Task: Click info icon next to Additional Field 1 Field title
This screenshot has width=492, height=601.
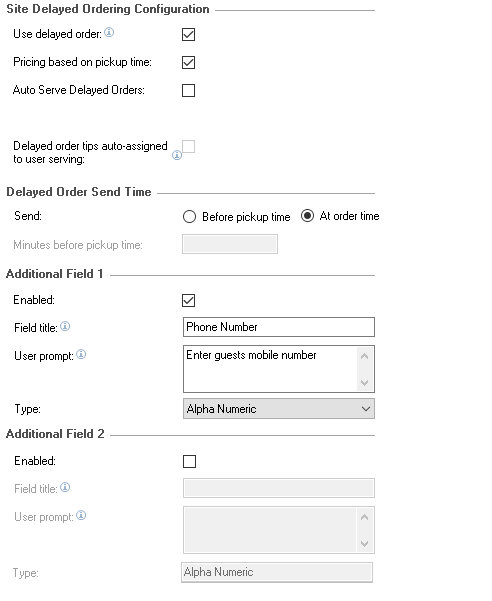Action: click(x=65, y=326)
